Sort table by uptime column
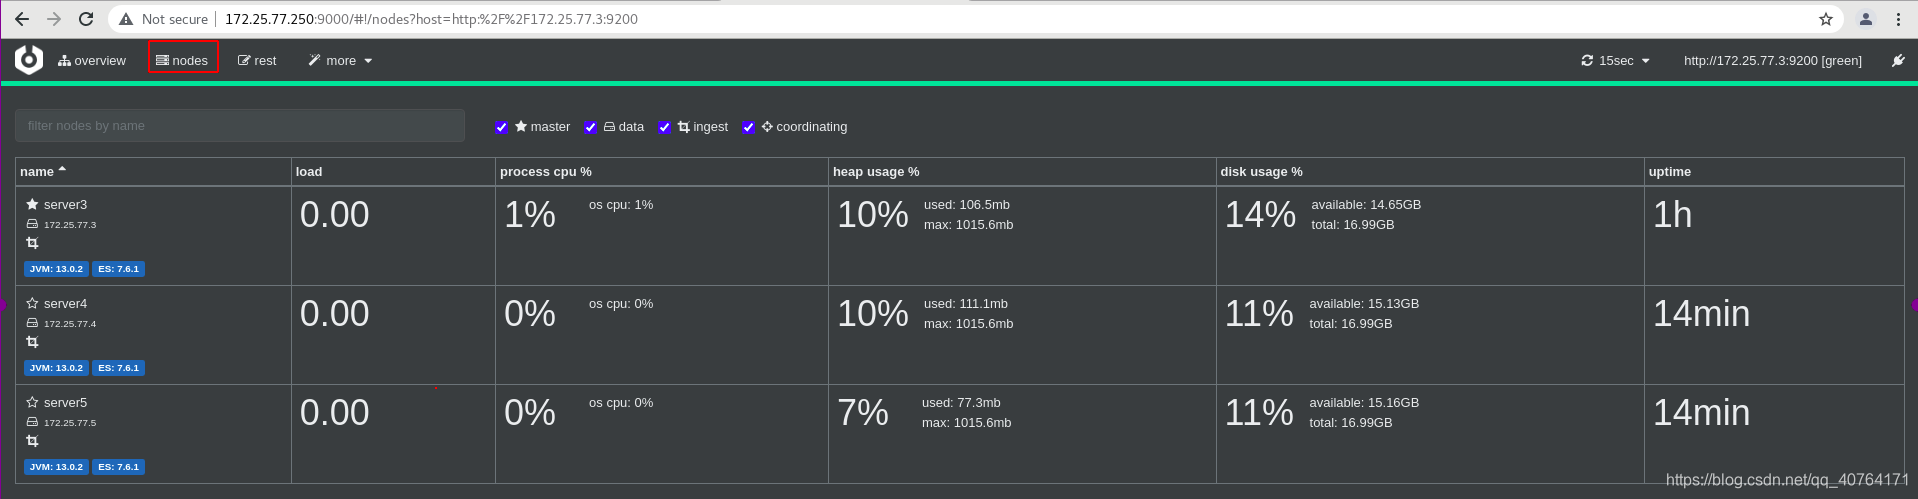1918x499 pixels. tap(1670, 171)
